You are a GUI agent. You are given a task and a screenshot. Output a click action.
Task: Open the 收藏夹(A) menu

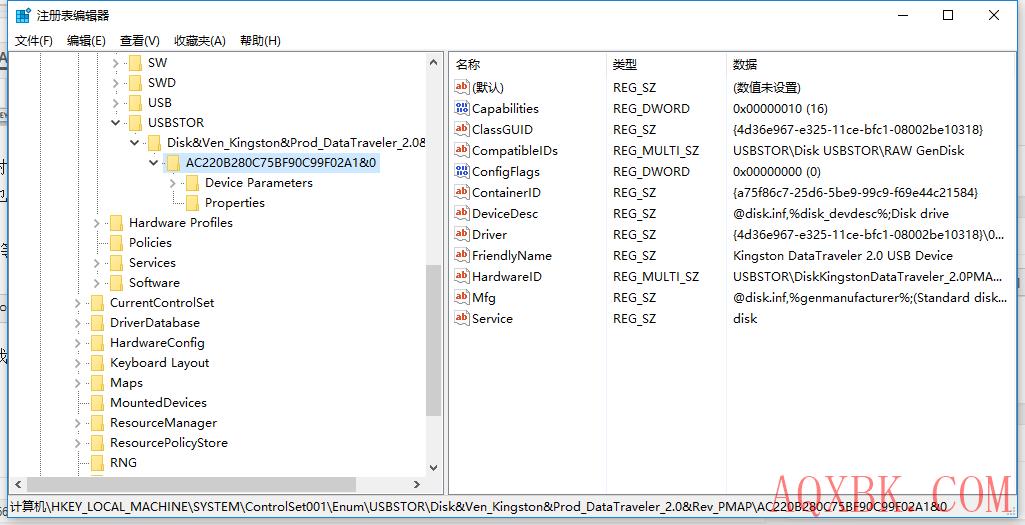click(200, 41)
